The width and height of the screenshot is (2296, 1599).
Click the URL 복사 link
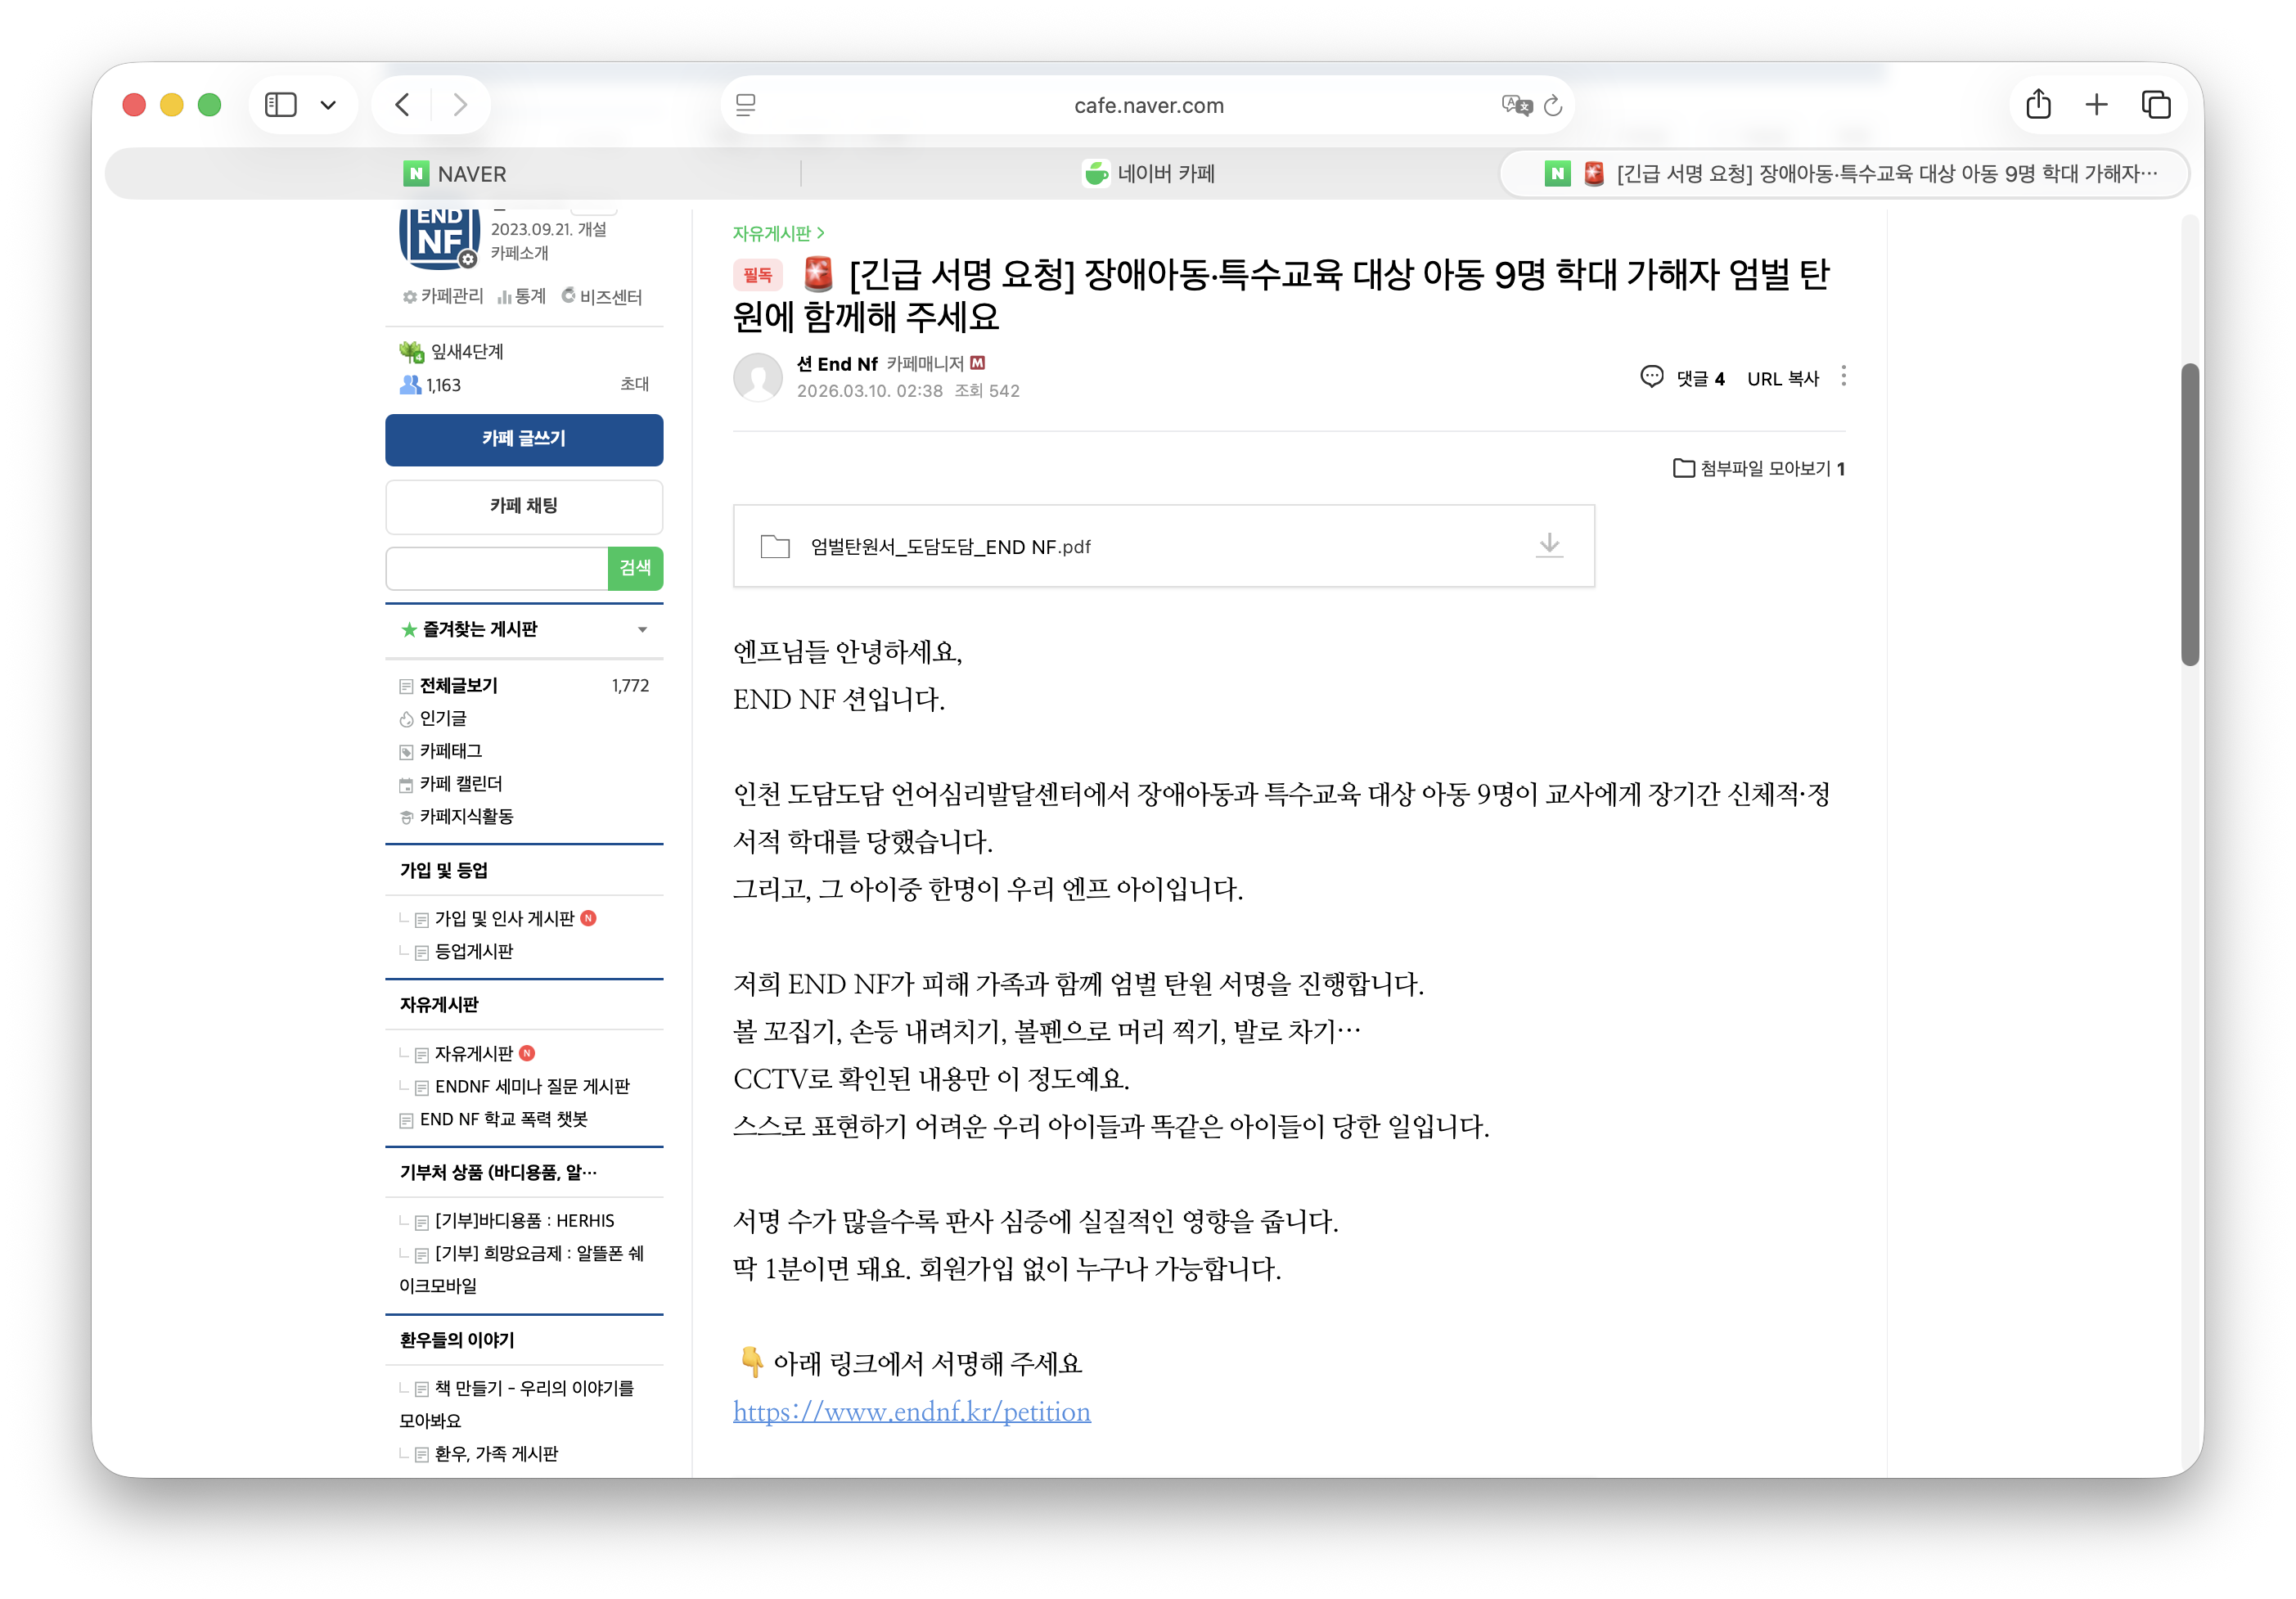[1782, 379]
